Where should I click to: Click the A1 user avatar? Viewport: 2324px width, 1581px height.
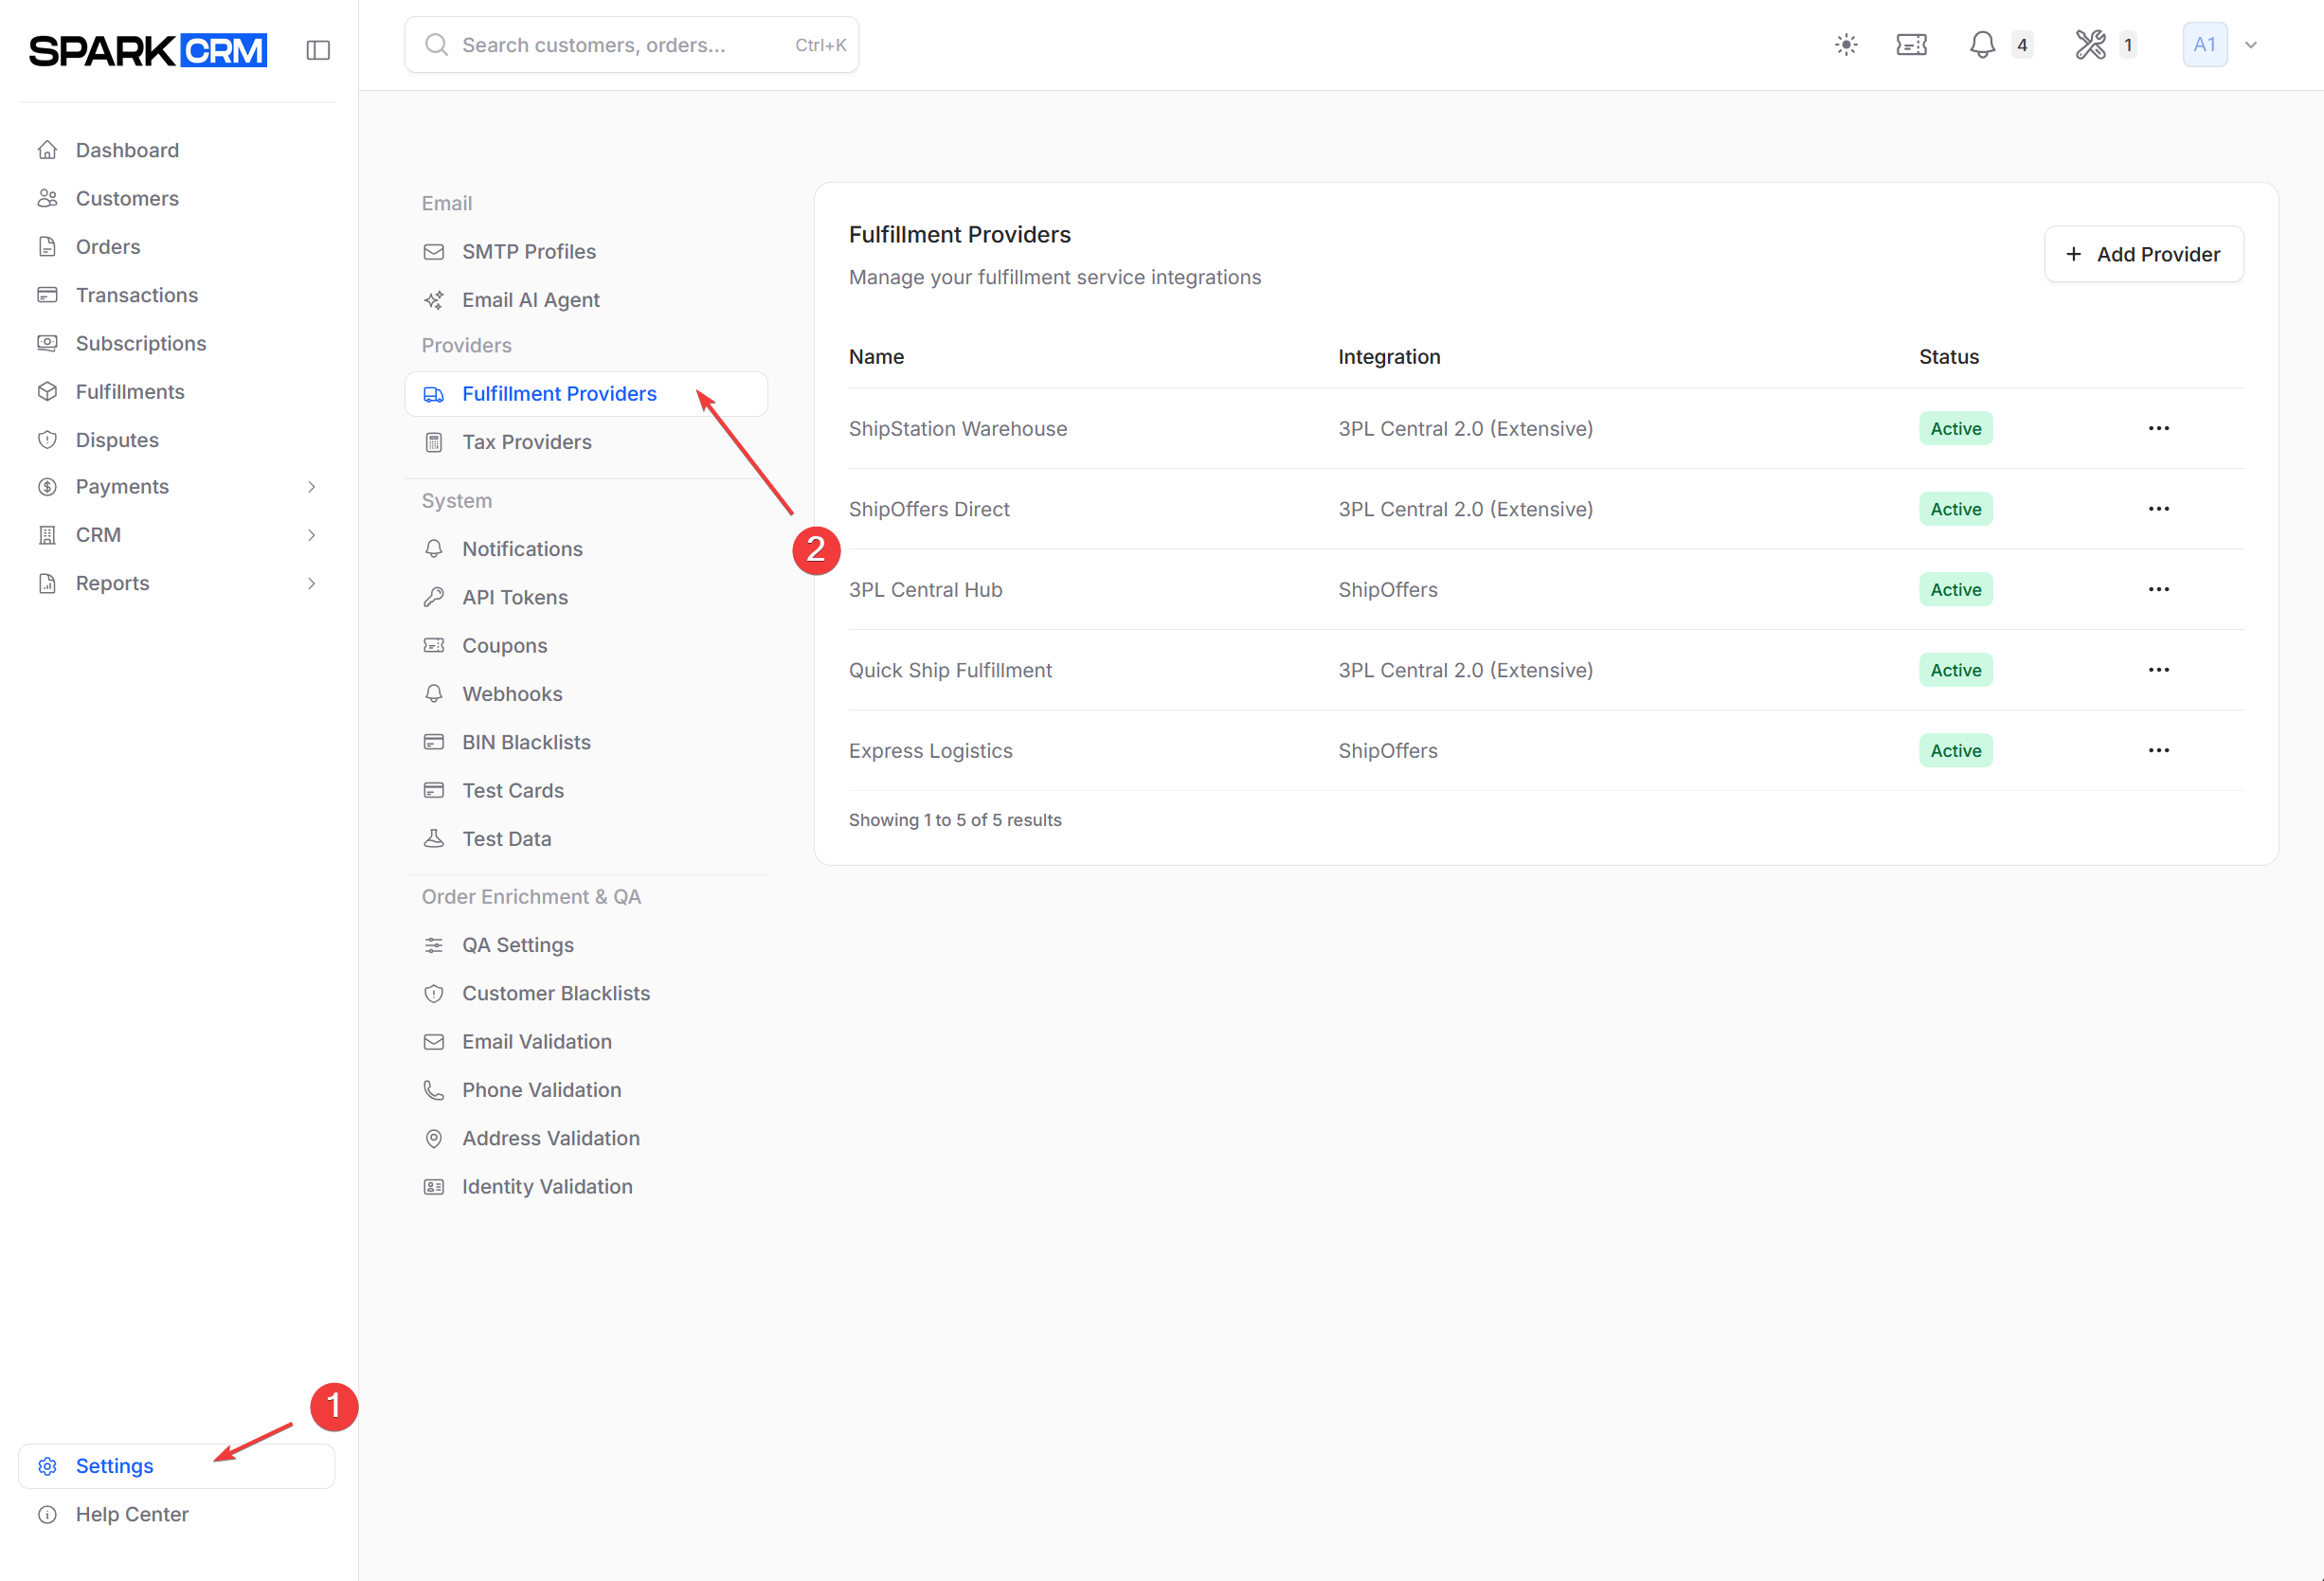click(x=2204, y=45)
